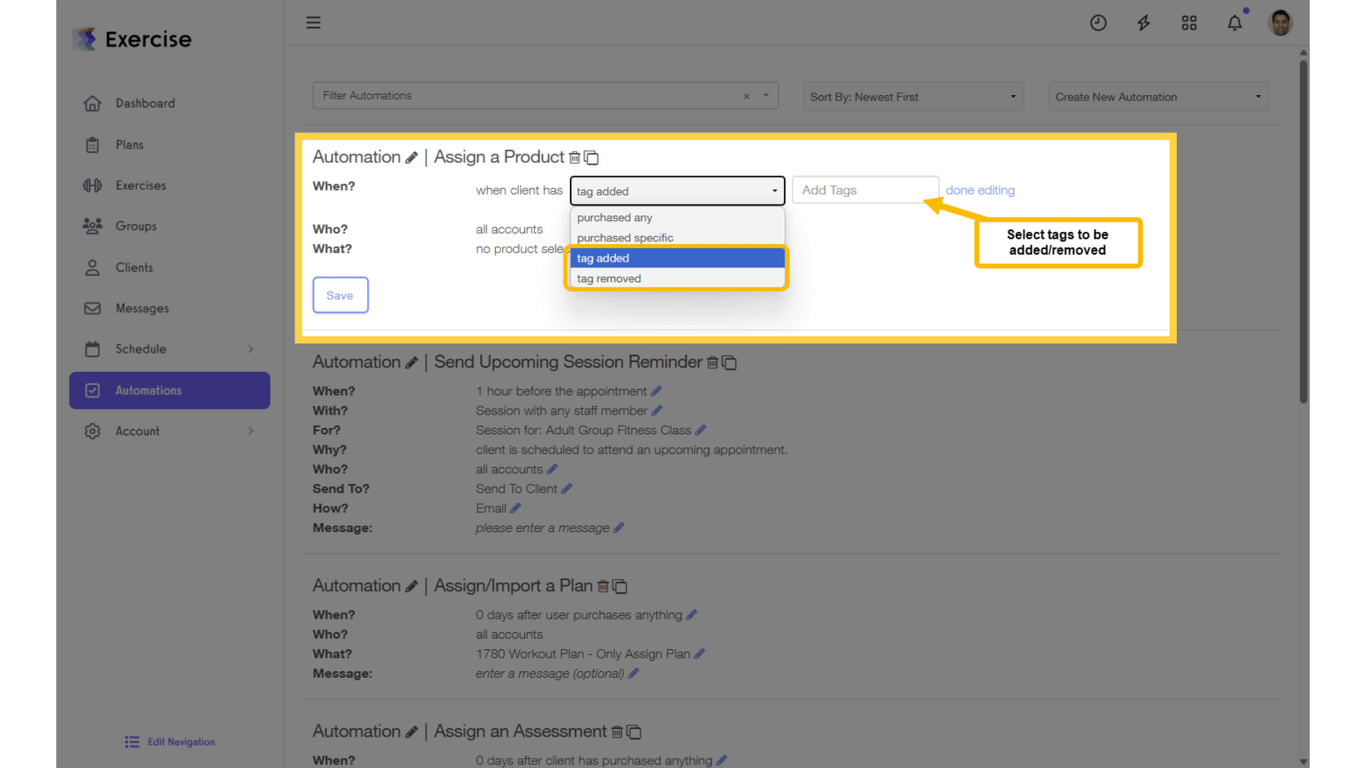1366x768 pixels.
Task: Clear the Filter Automations field
Action: click(x=746, y=95)
